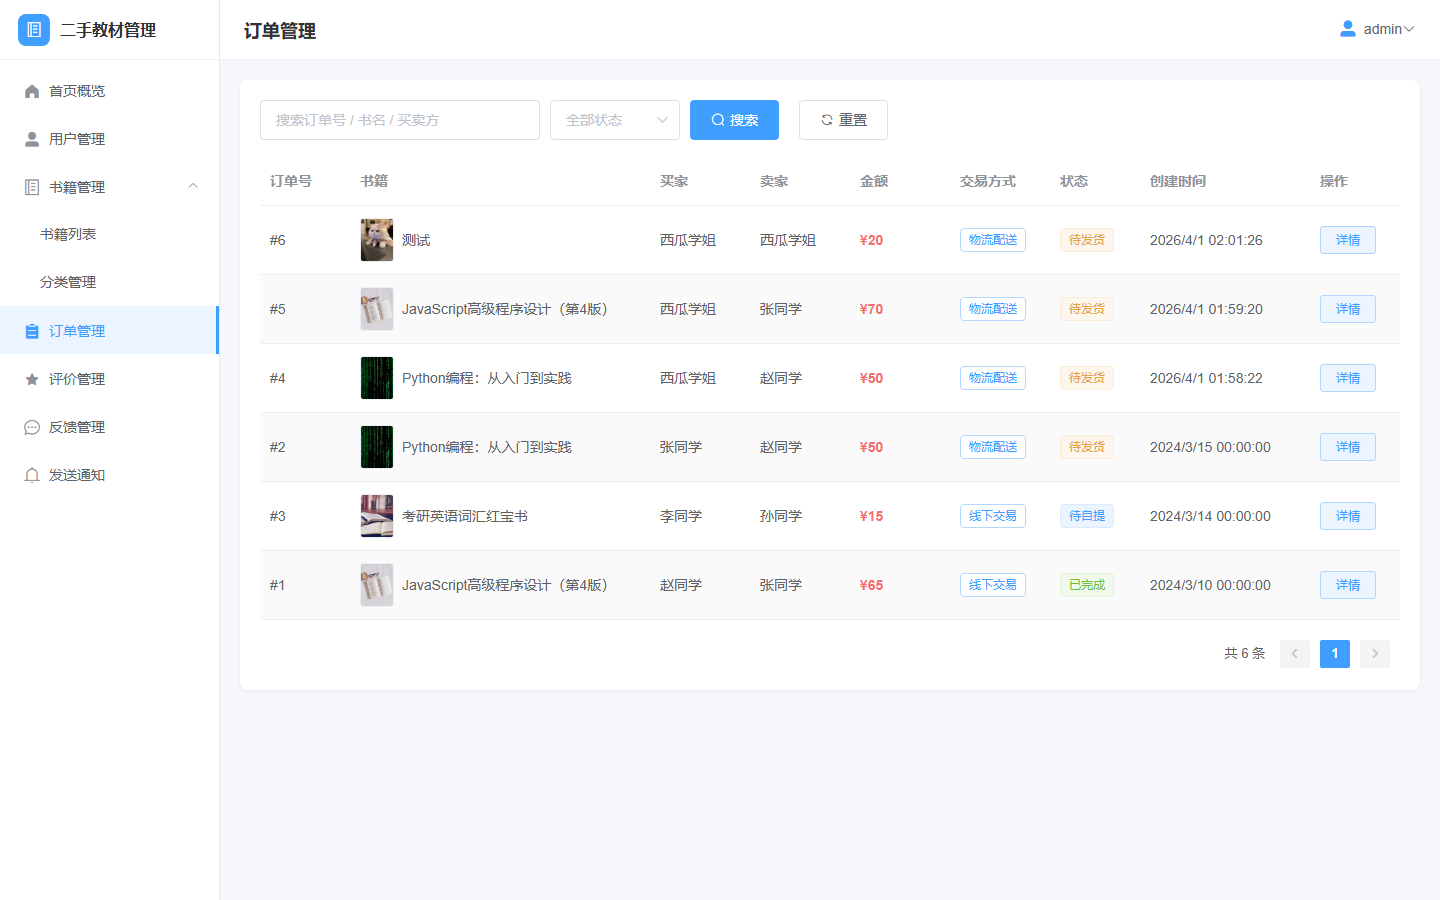Open the admin account dropdown arrow
The width and height of the screenshot is (1440, 900).
tap(1409, 29)
